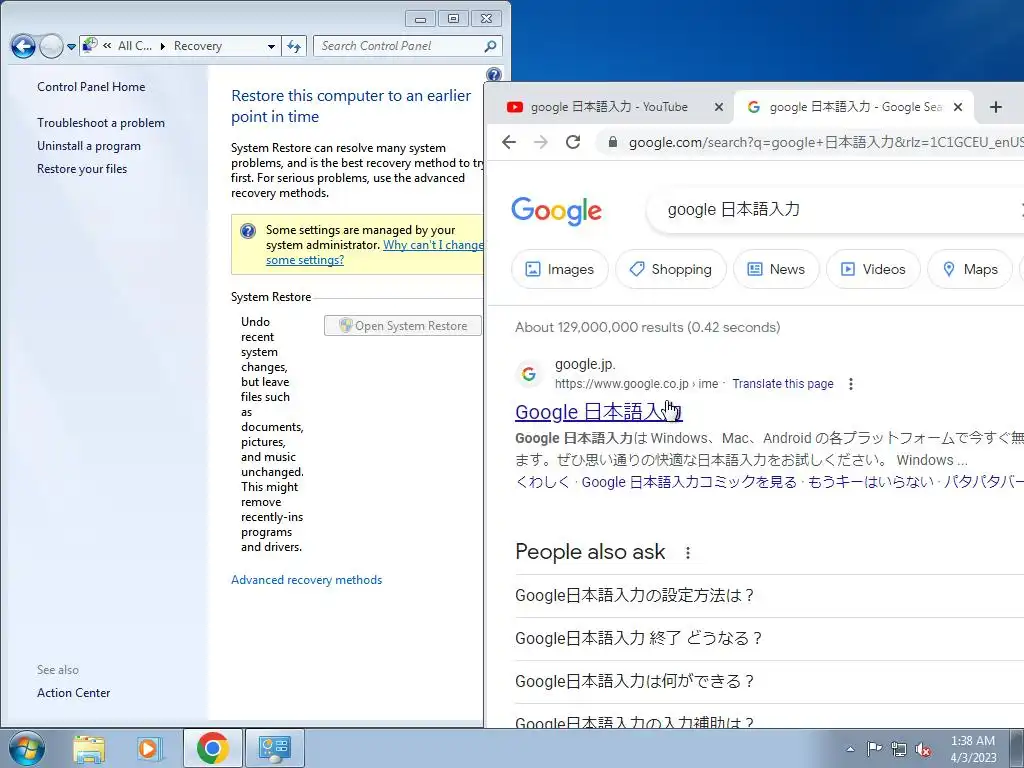Click the Chrome icon on the taskbar

point(212,748)
